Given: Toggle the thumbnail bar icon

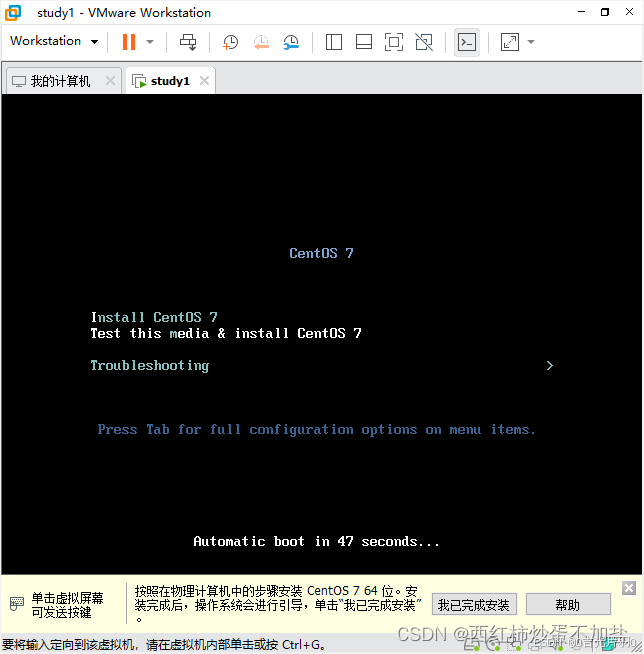Looking at the screenshot, I should pos(364,42).
